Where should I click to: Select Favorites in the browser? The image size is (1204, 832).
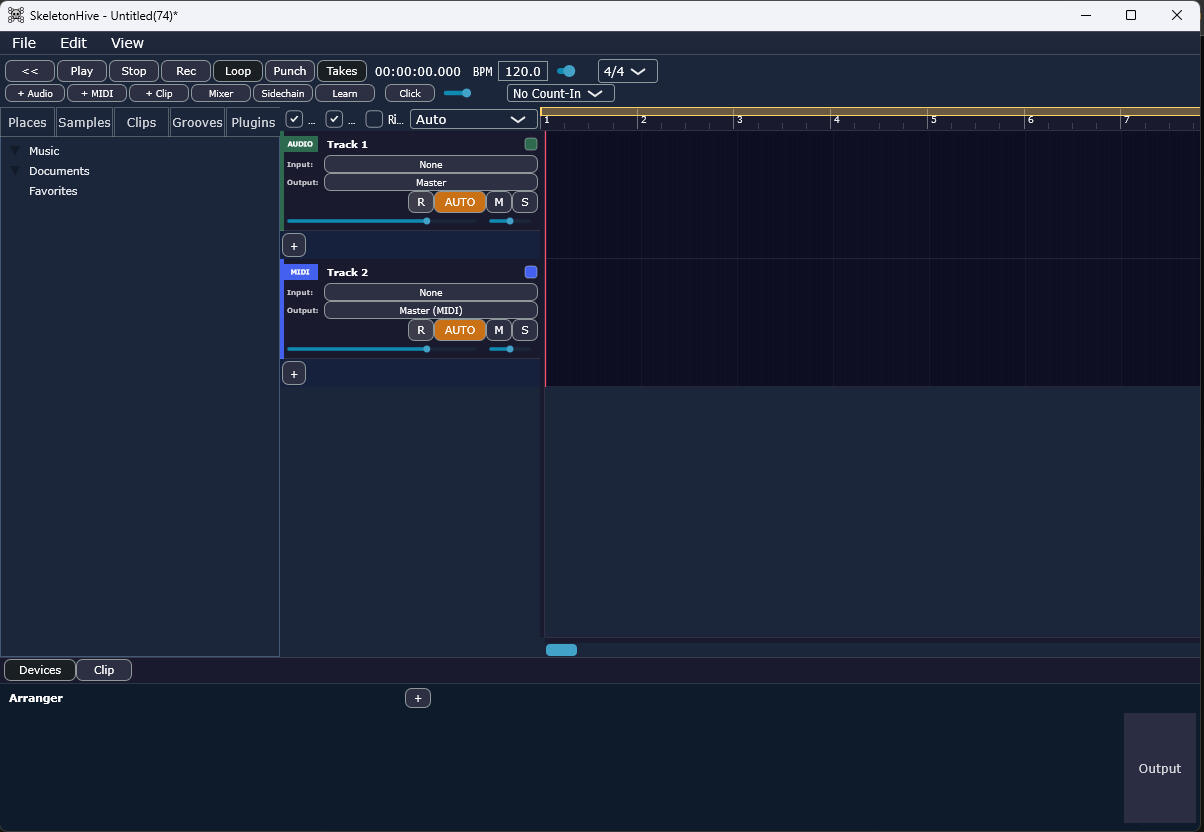pos(53,191)
